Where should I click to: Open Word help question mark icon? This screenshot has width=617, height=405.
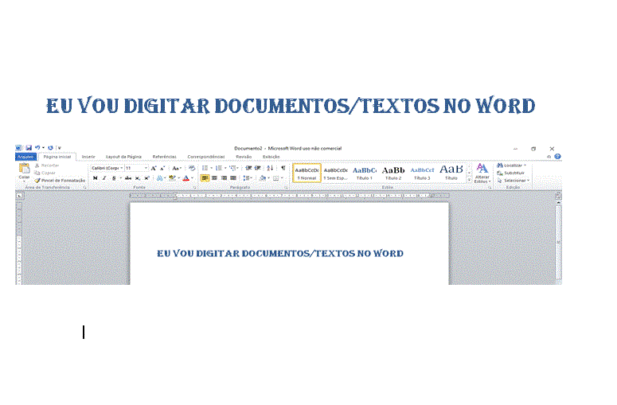pos(557,157)
